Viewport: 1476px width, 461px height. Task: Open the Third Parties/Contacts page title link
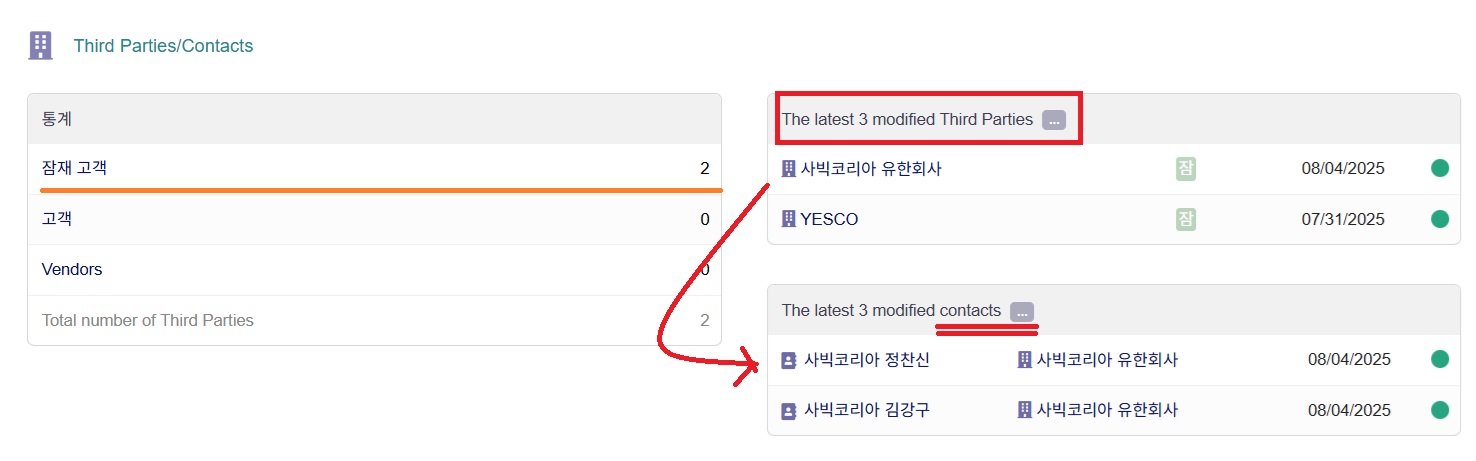tap(163, 46)
